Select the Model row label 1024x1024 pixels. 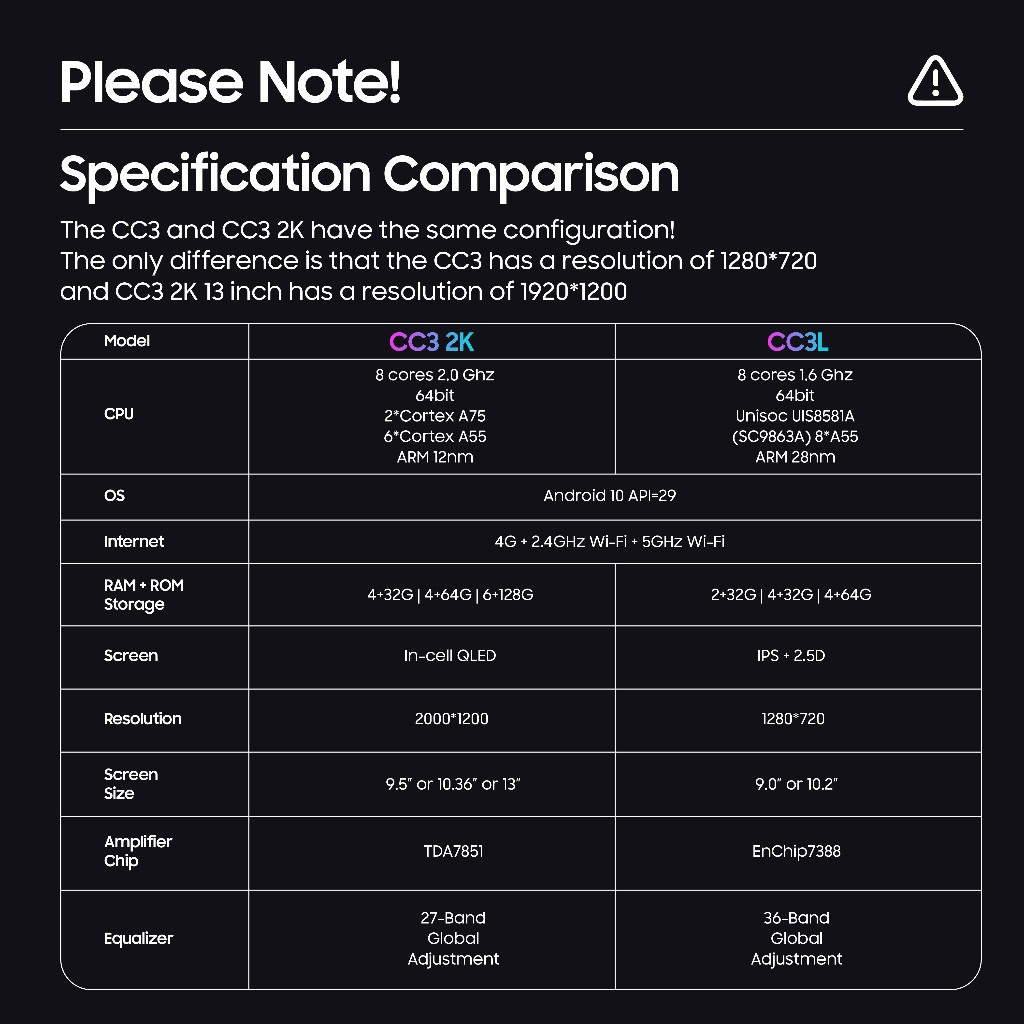point(127,341)
